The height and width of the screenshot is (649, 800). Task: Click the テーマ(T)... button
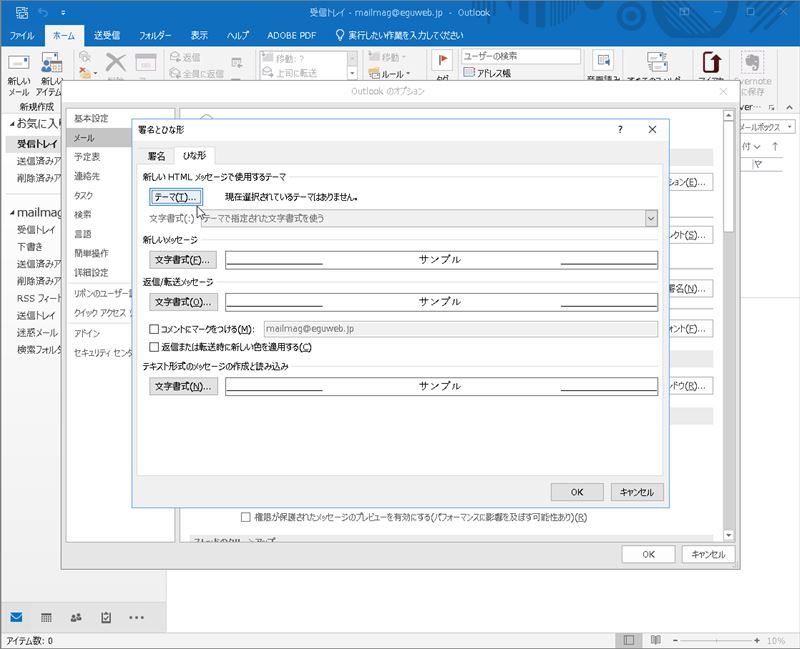pyautogui.click(x=177, y=197)
